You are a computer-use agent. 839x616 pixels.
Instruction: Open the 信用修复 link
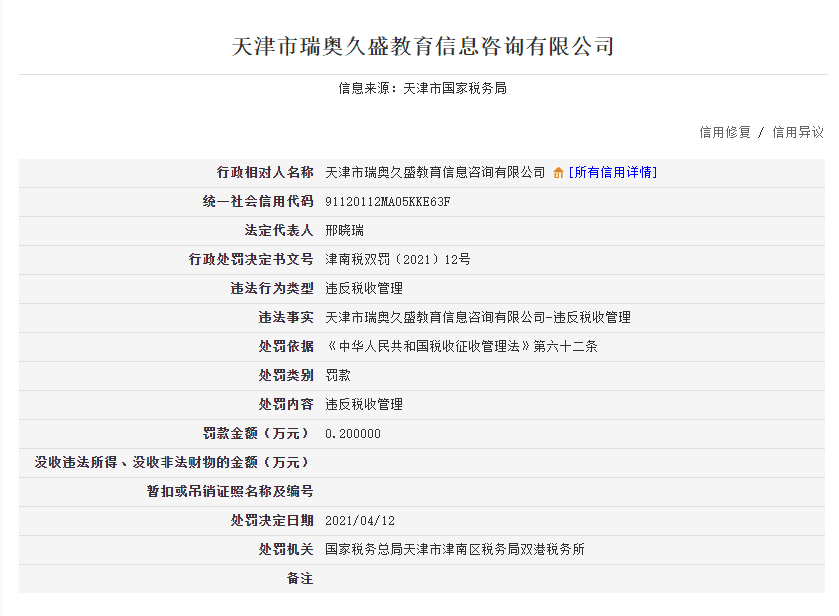click(x=725, y=132)
